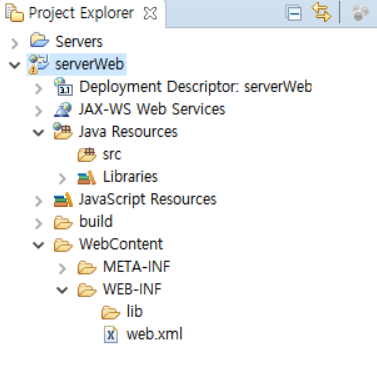Click the lib folder icon
Viewport: 377px width, 387px height.
[111, 312]
